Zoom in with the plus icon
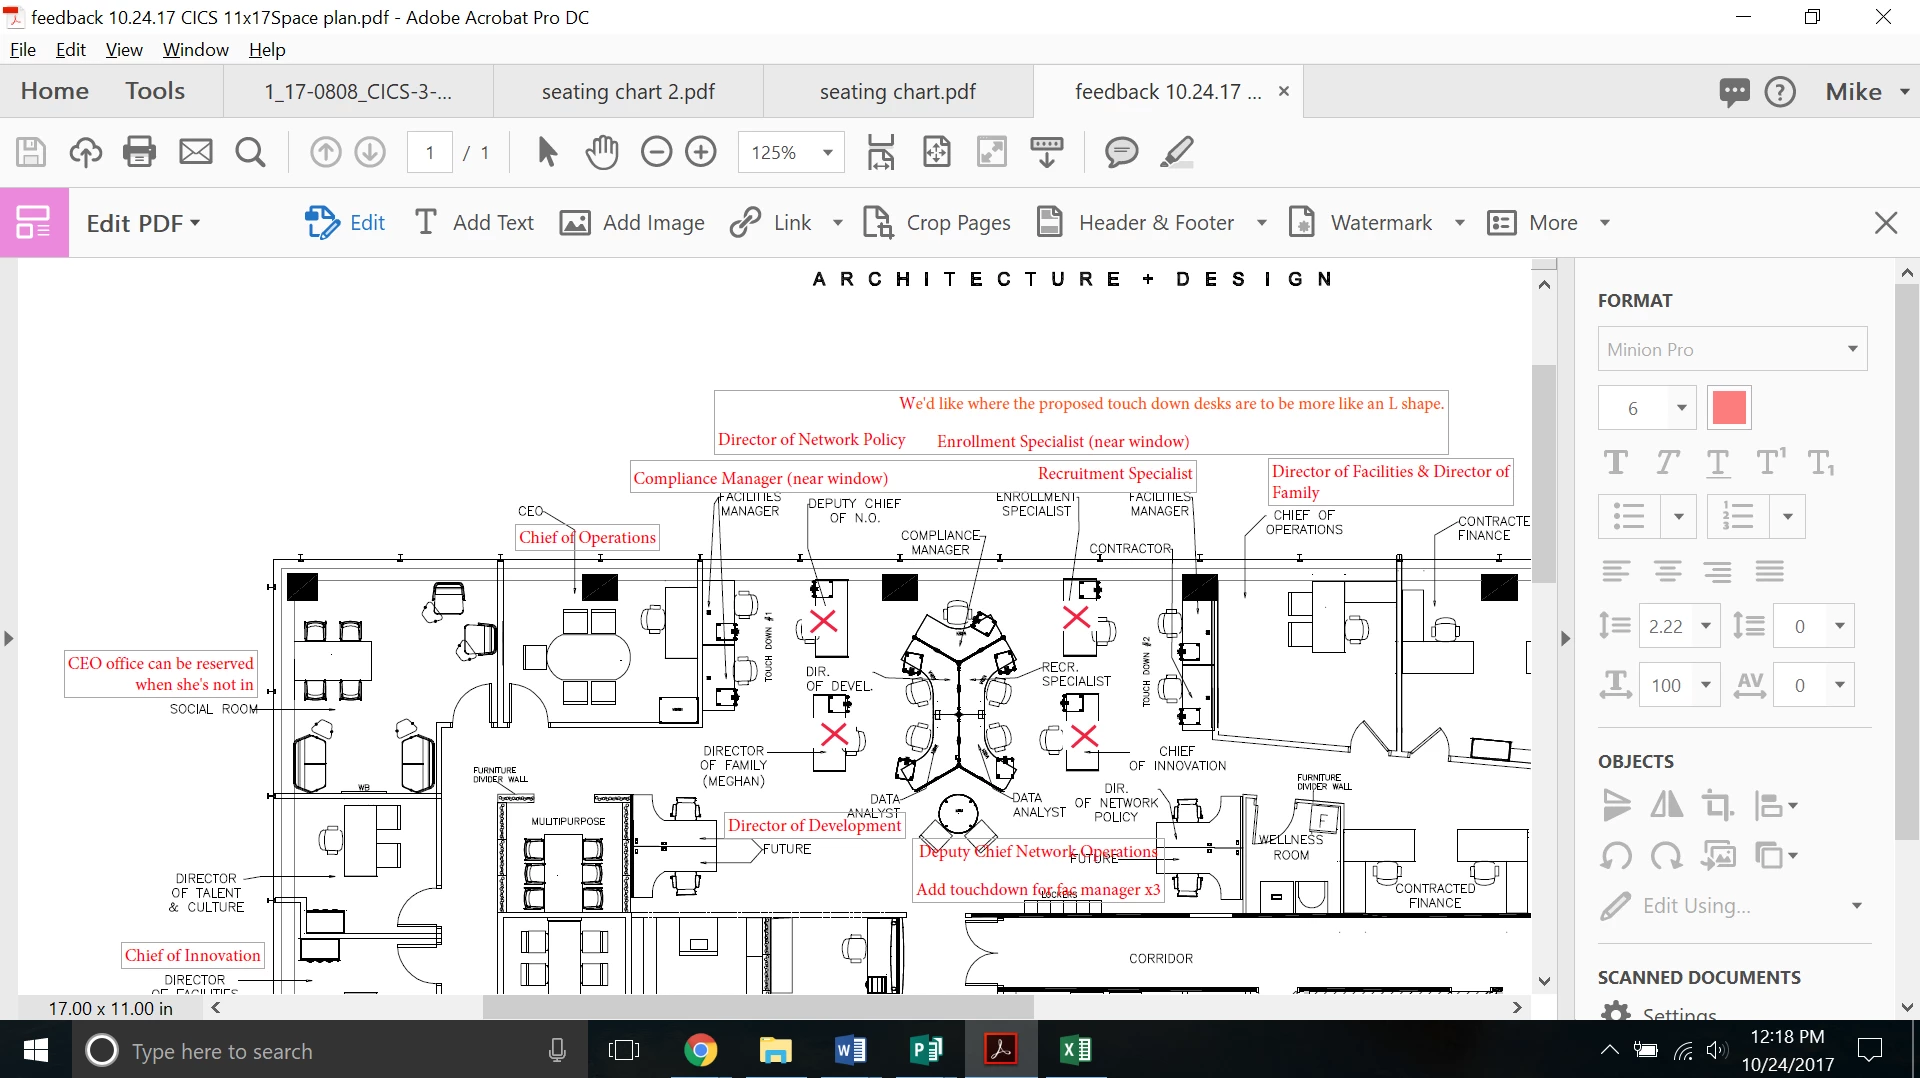This screenshot has width=1920, height=1078. click(701, 152)
